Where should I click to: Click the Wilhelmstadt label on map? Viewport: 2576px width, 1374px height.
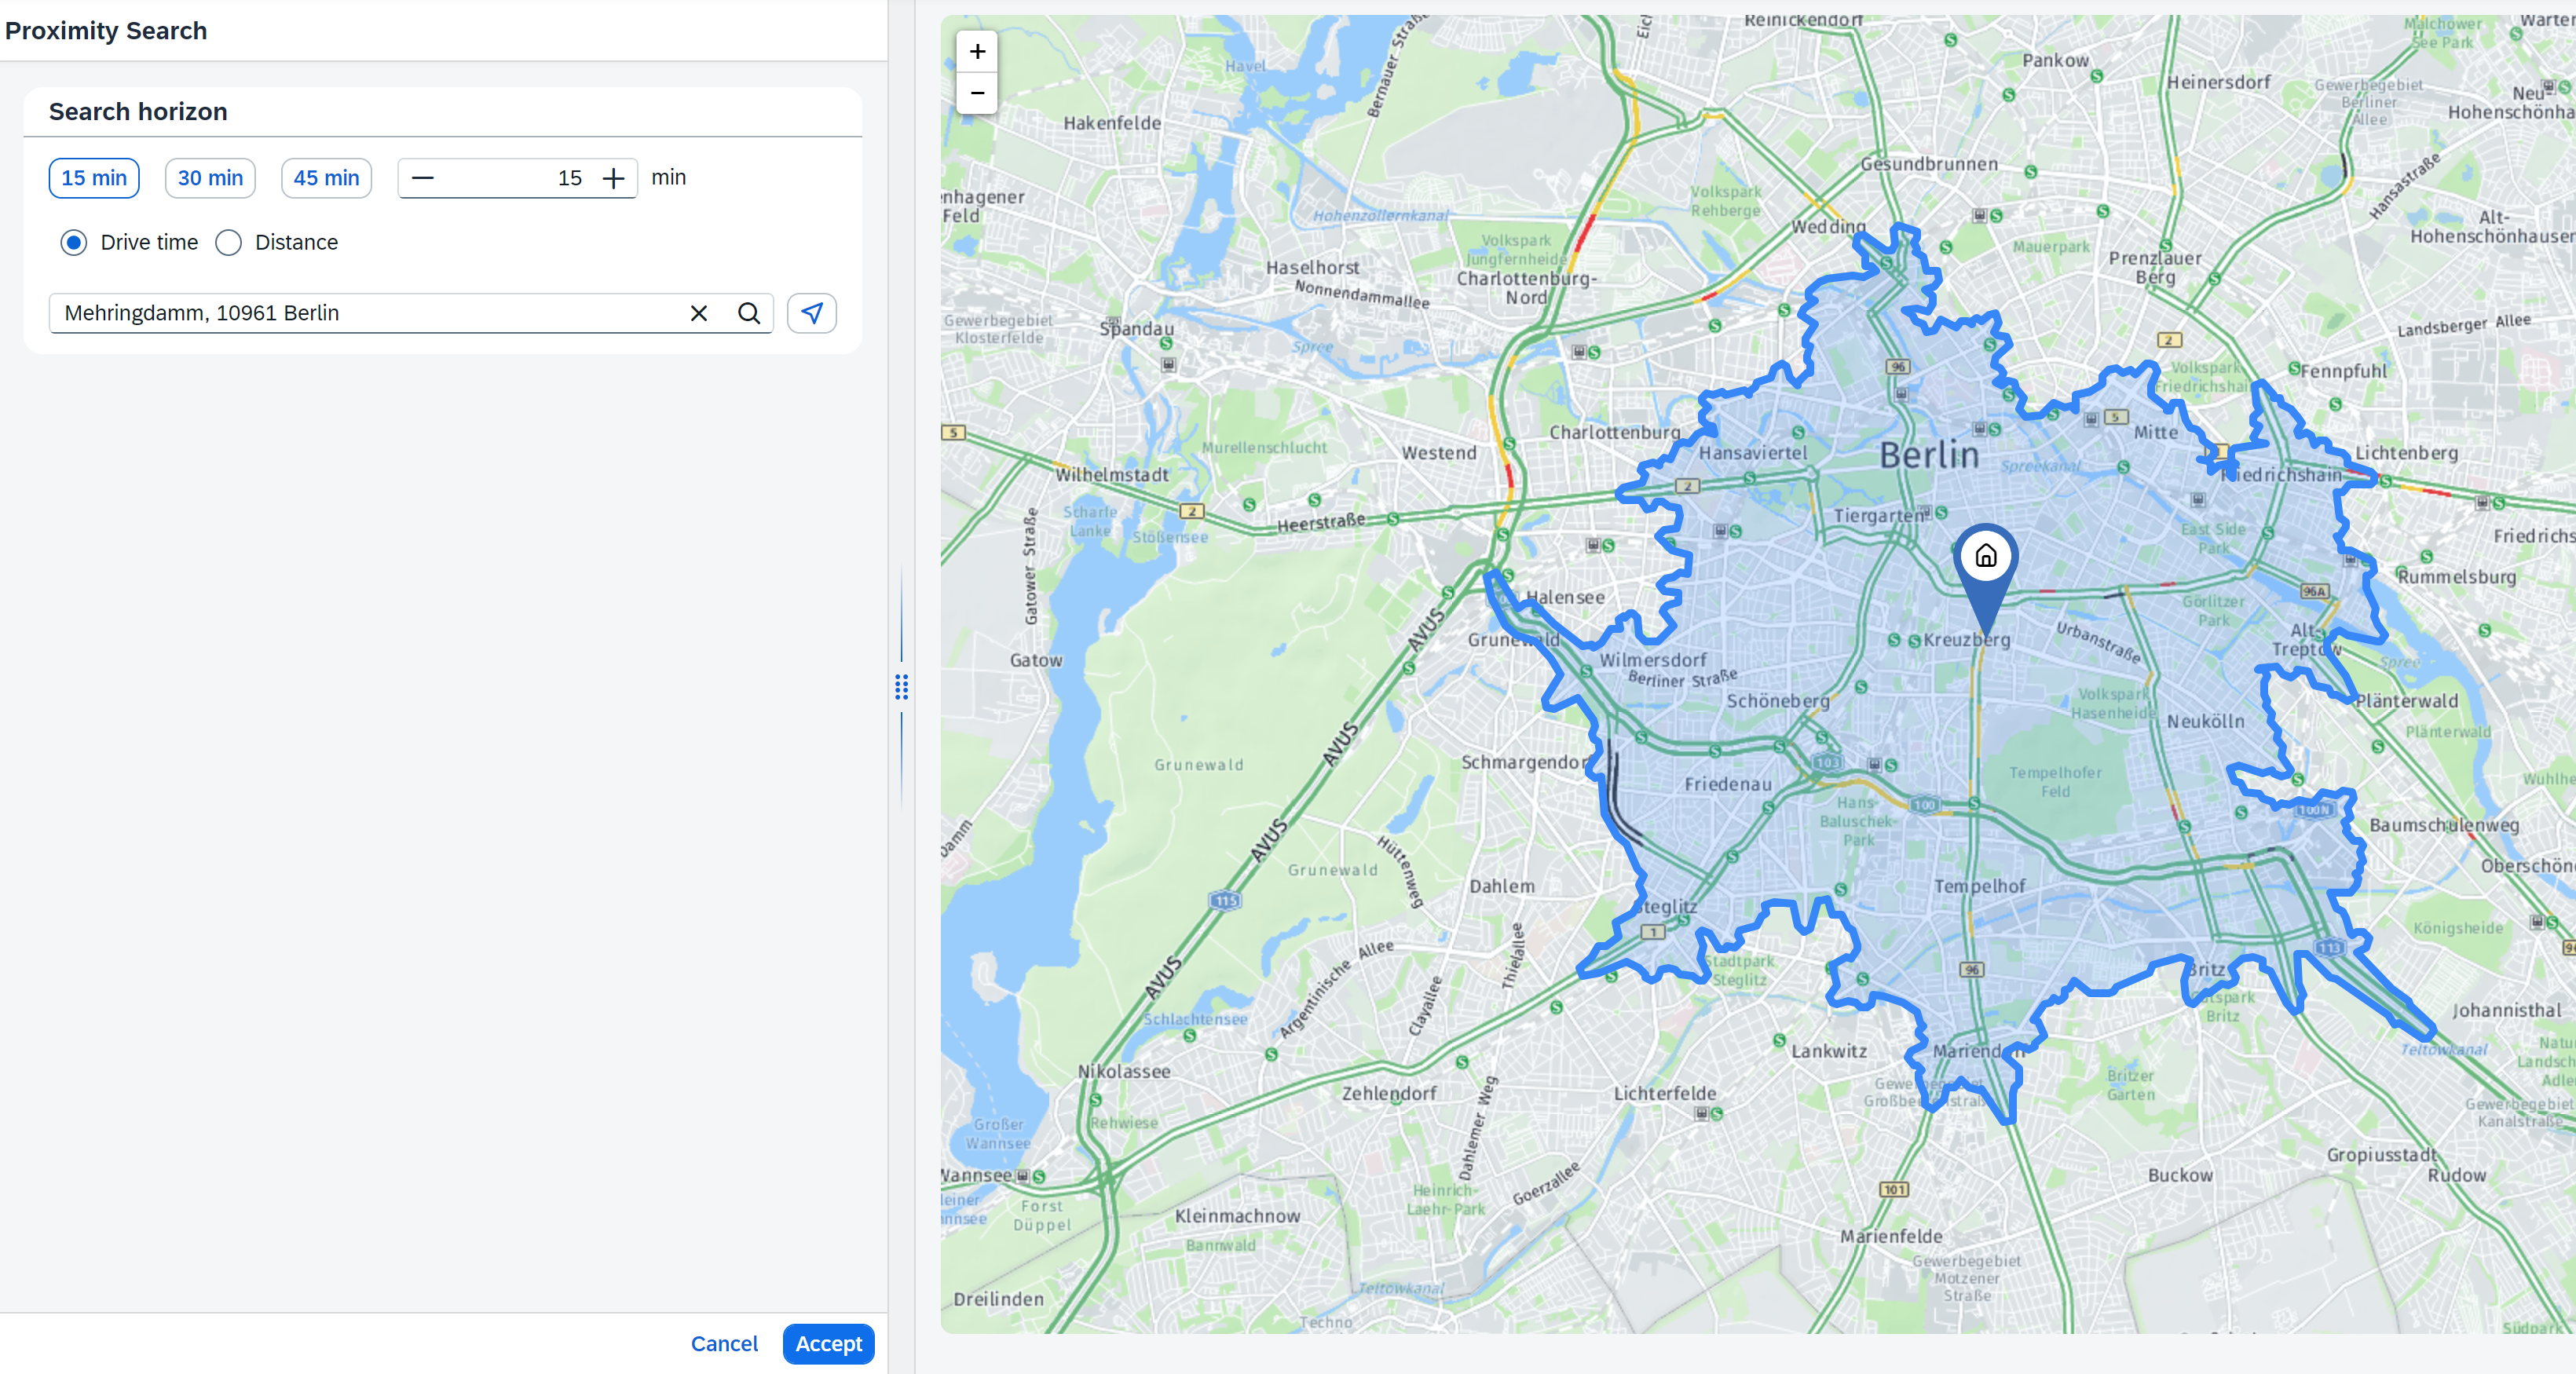pos(1112,474)
